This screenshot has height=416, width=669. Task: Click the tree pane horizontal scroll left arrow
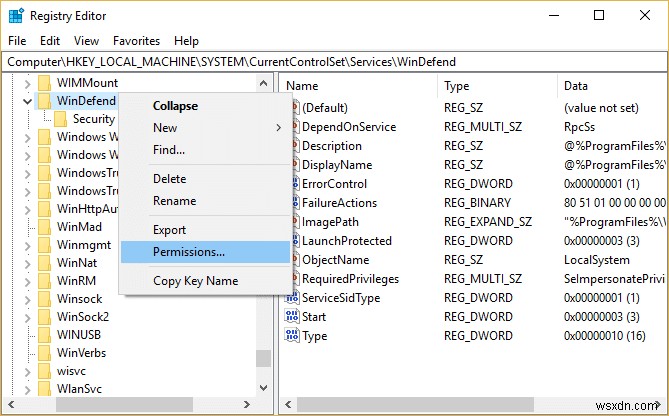[11, 404]
